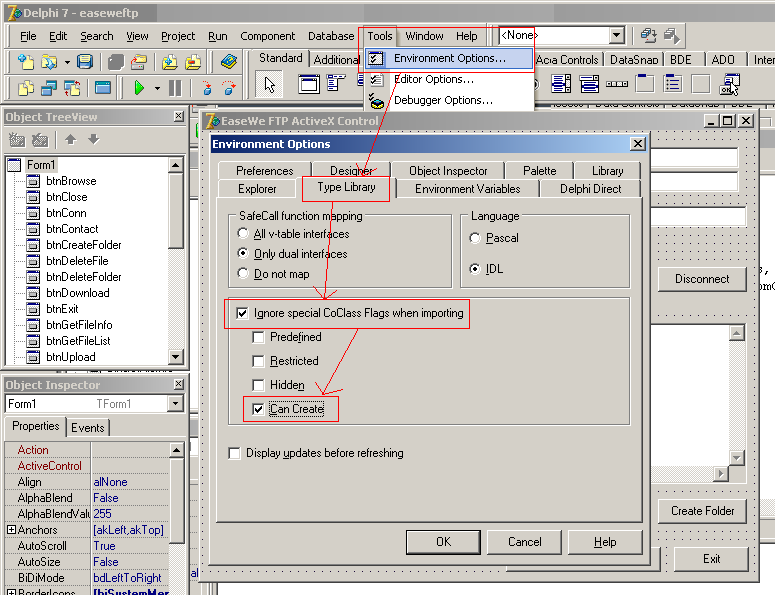Select the GroupBox palette component
775x595 pixels.
click(x=645, y=84)
